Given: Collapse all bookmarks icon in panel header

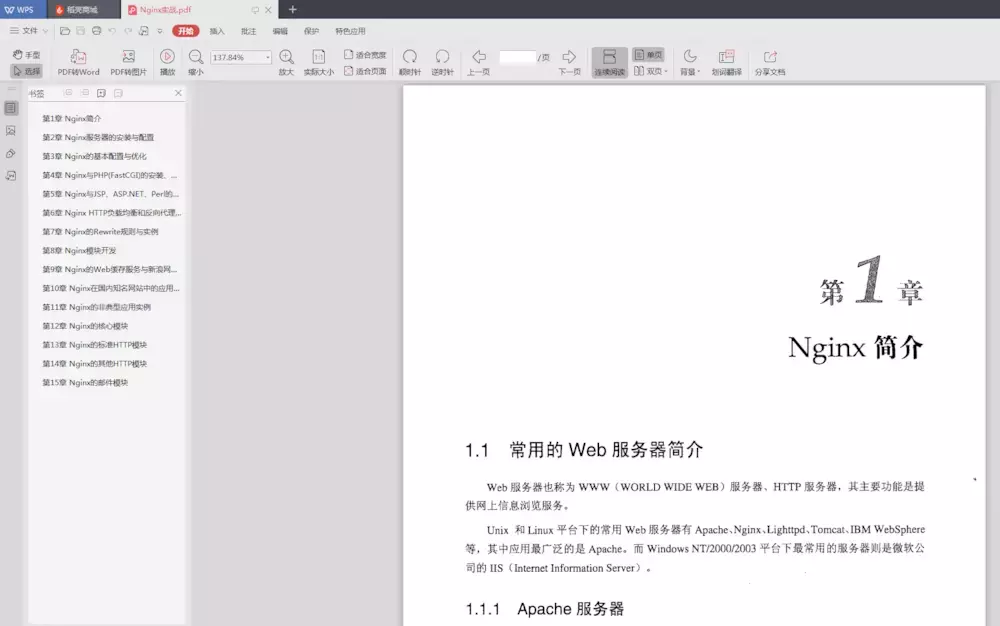Looking at the screenshot, I should (85, 93).
